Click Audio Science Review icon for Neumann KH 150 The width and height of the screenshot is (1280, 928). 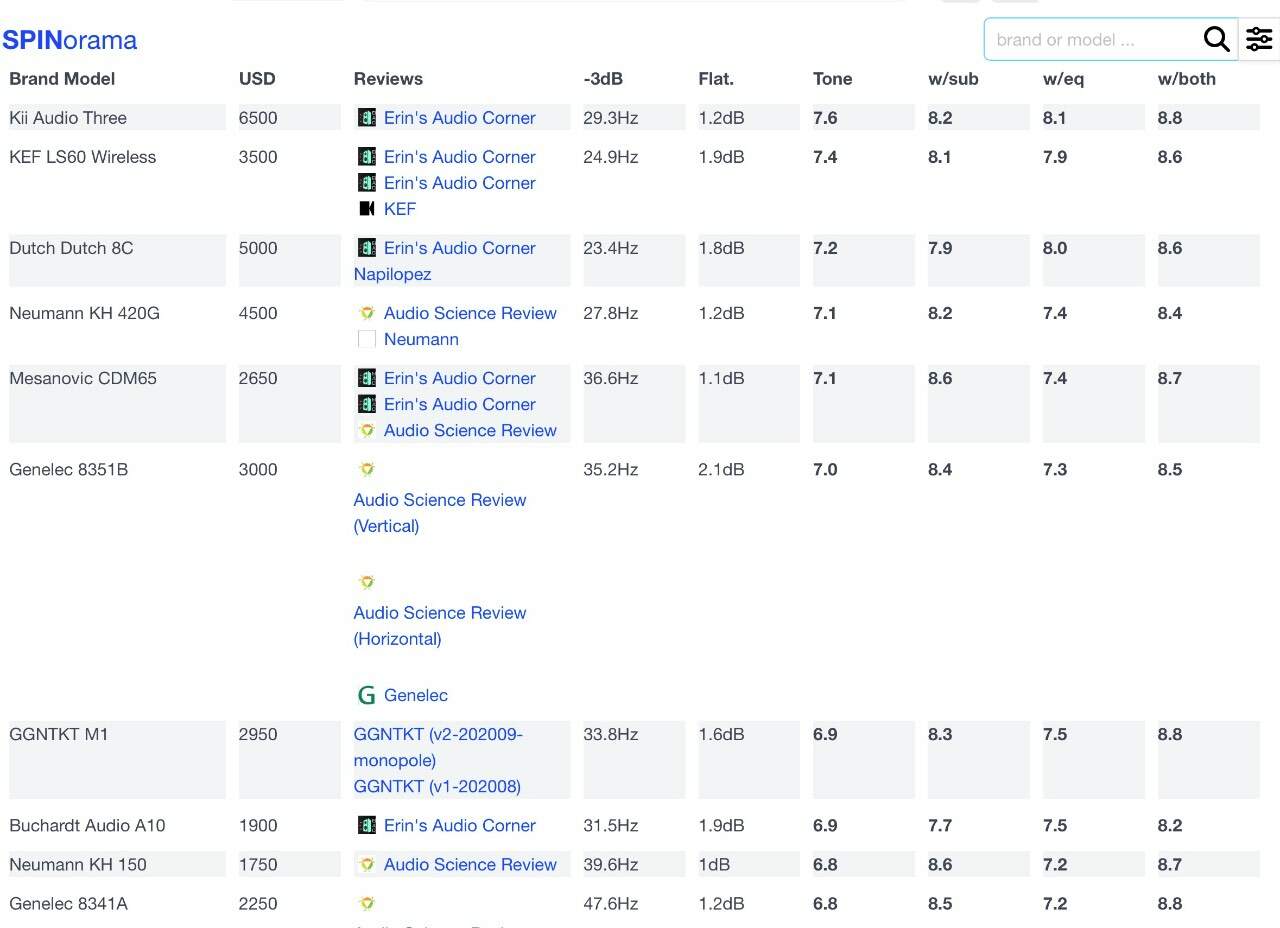(367, 865)
